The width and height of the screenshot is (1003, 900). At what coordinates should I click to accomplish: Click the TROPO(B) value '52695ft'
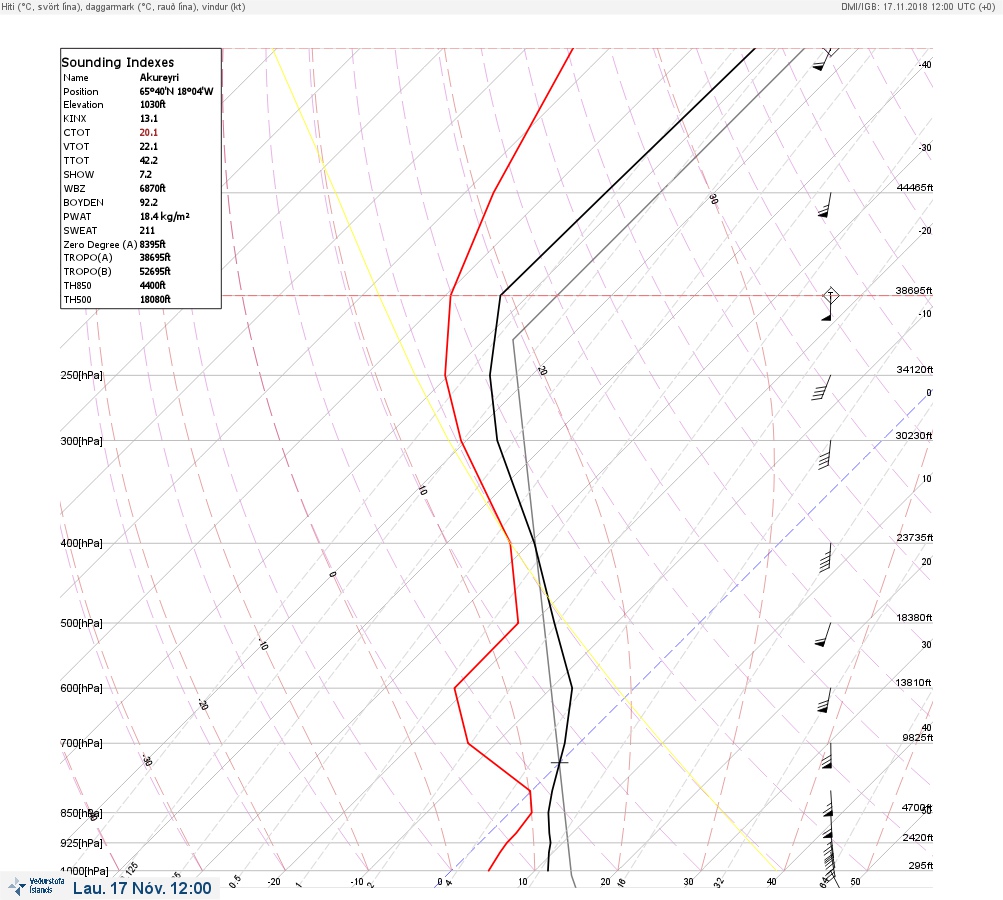tap(155, 271)
